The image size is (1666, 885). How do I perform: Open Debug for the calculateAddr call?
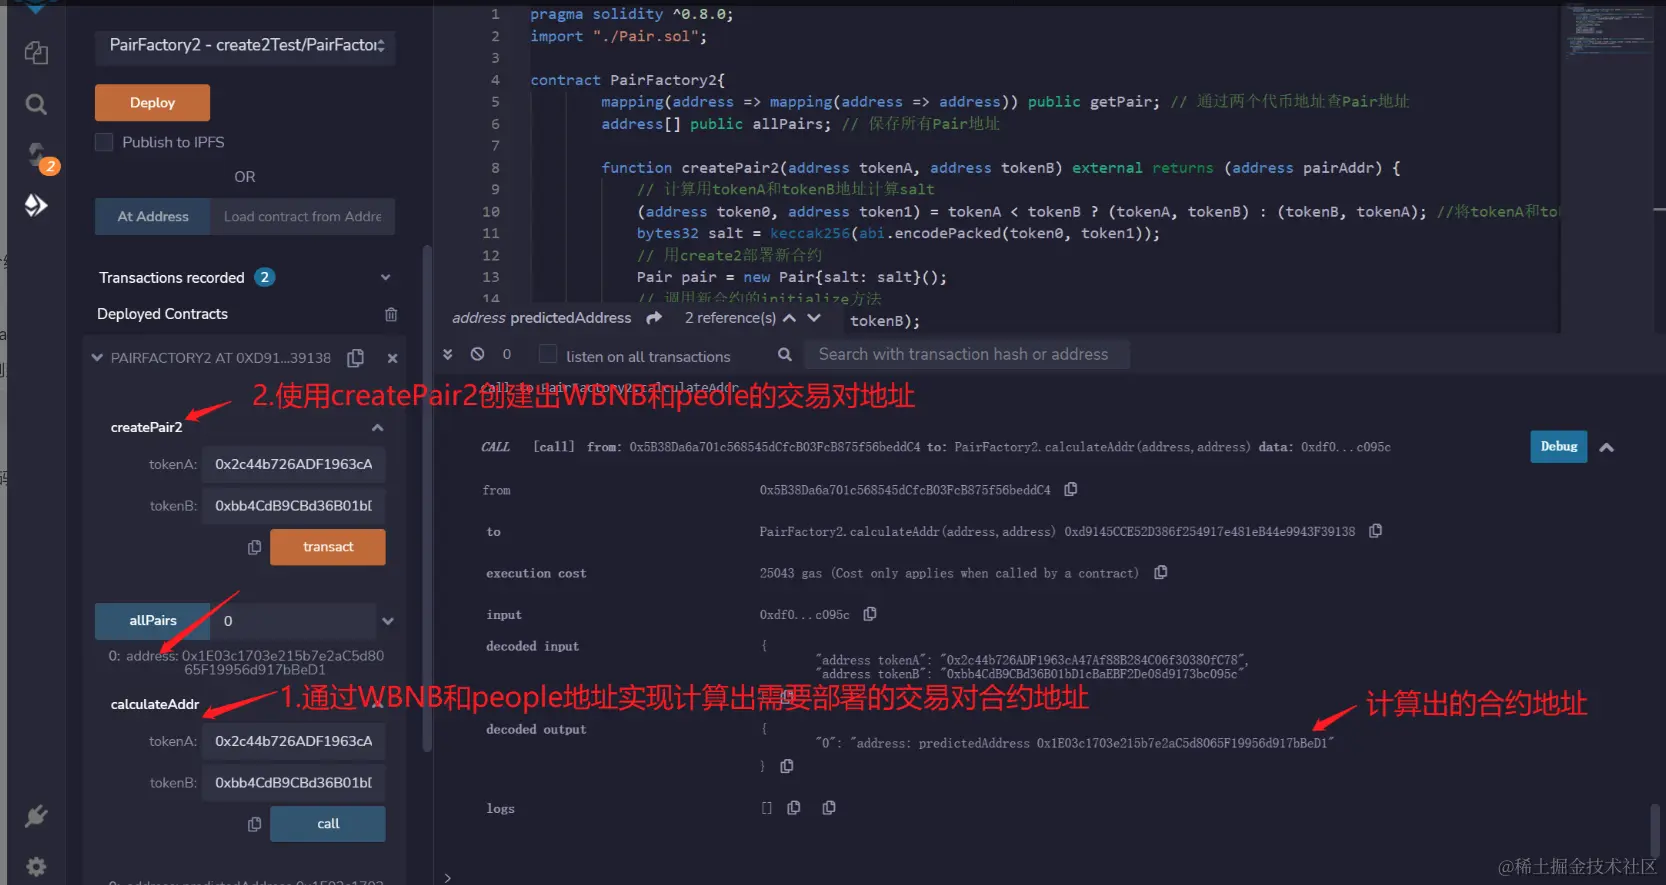(x=1559, y=447)
